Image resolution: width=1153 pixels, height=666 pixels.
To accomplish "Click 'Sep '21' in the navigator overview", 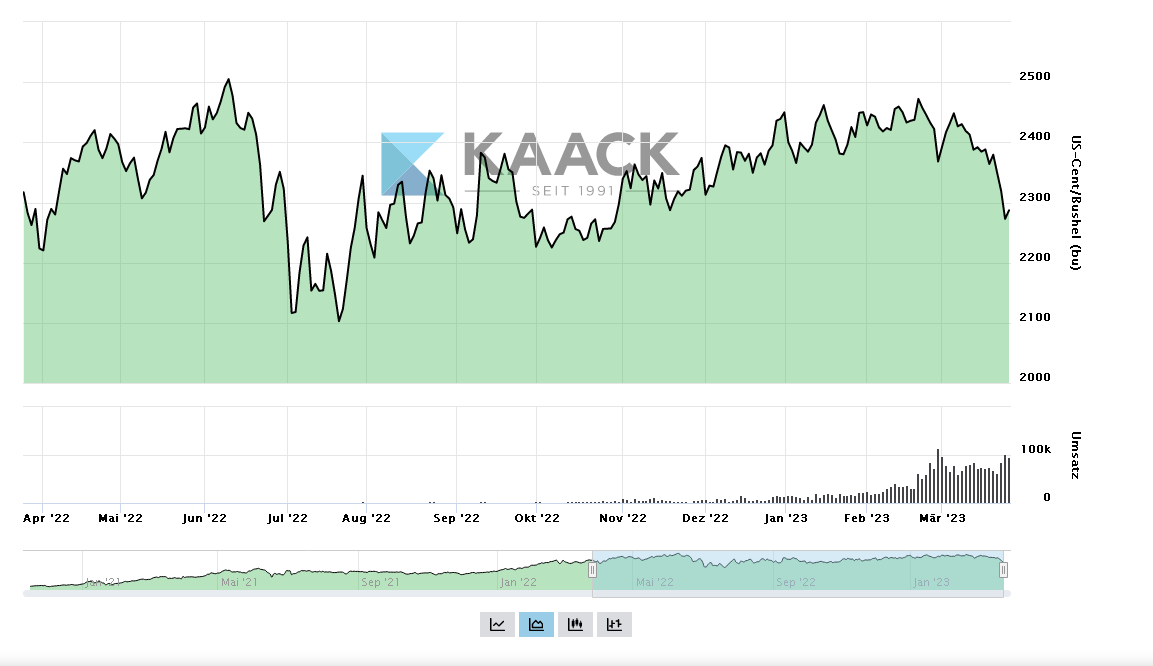I will (x=380, y=582).
